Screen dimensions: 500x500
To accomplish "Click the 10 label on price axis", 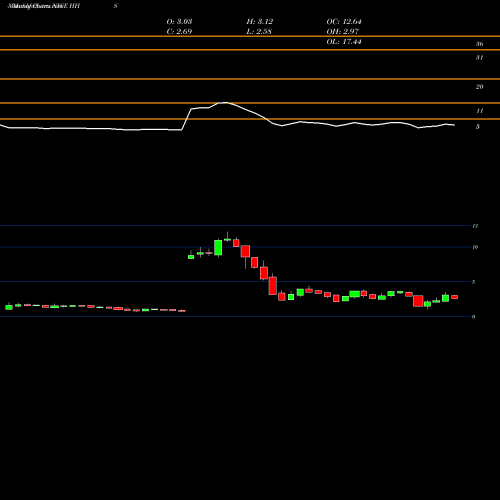I will [475, 247].
